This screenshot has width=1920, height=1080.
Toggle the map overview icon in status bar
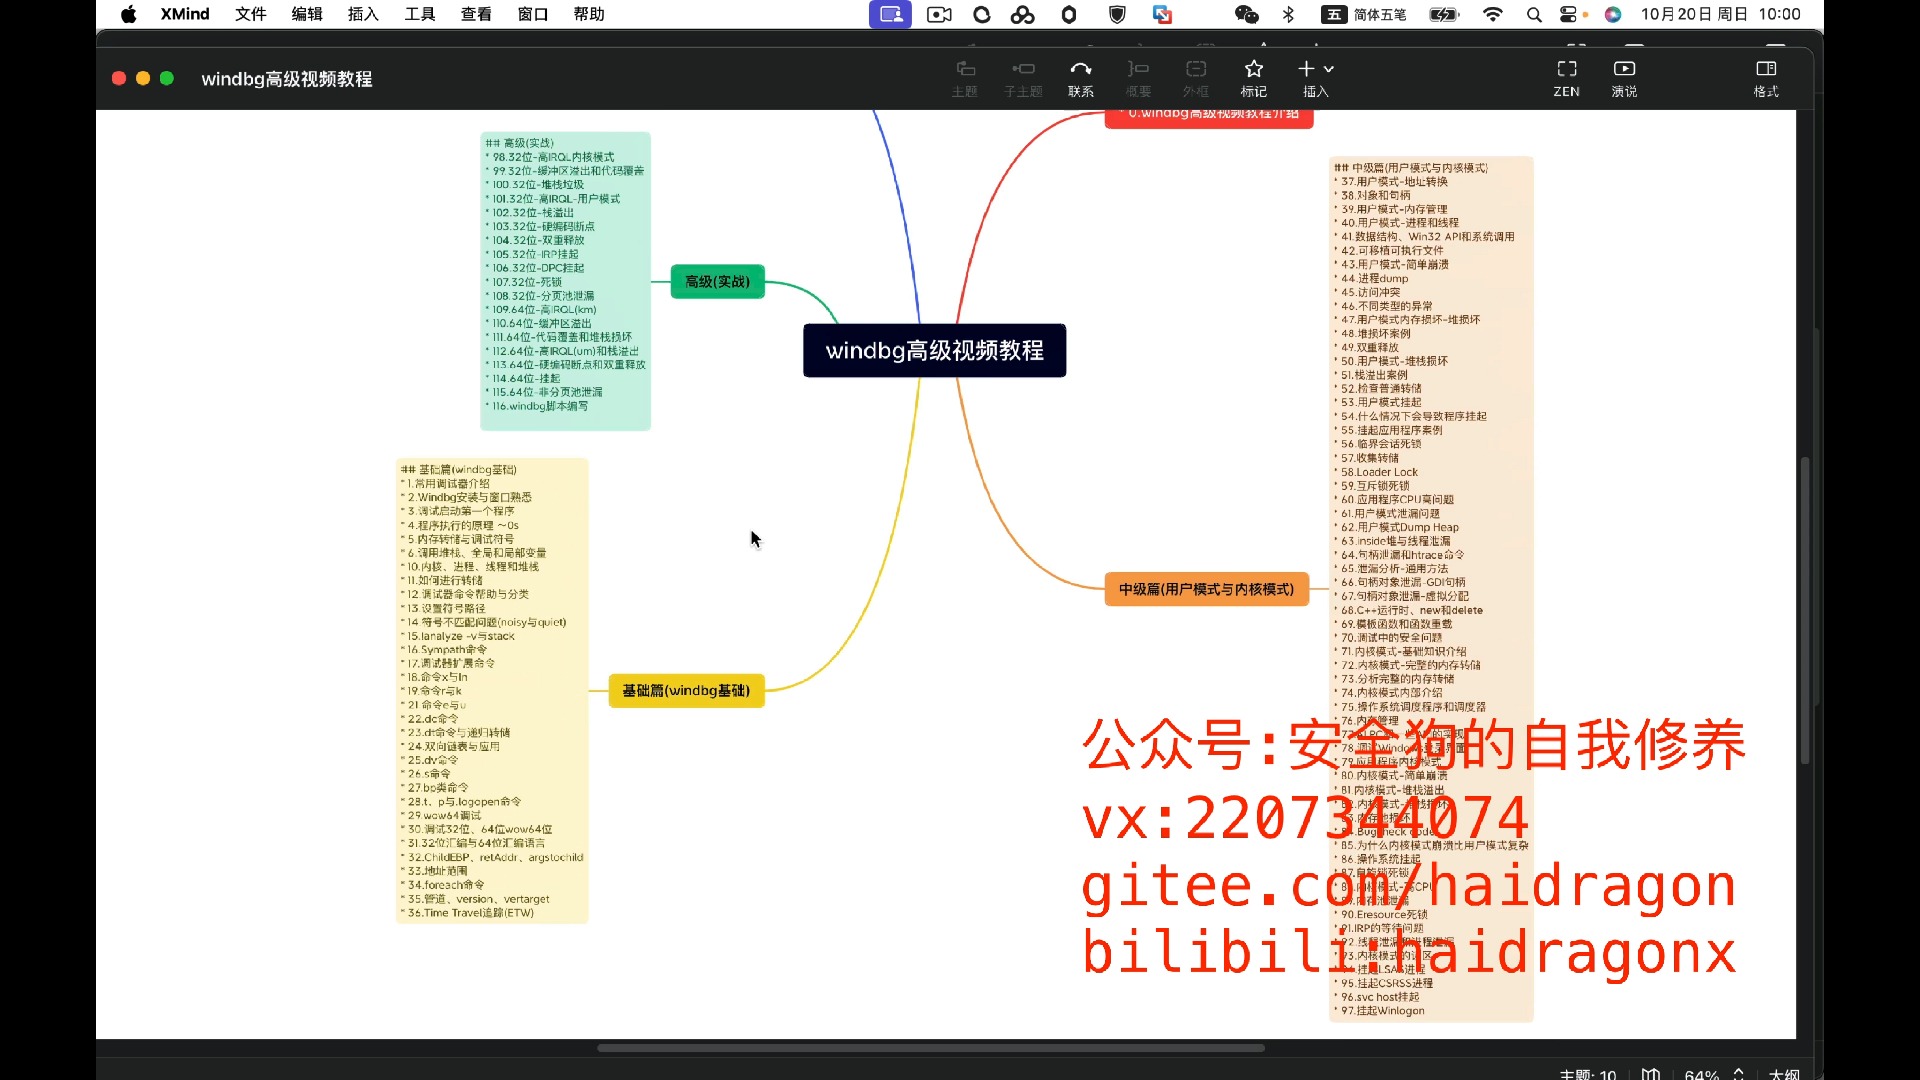tap(1651, 1073)
